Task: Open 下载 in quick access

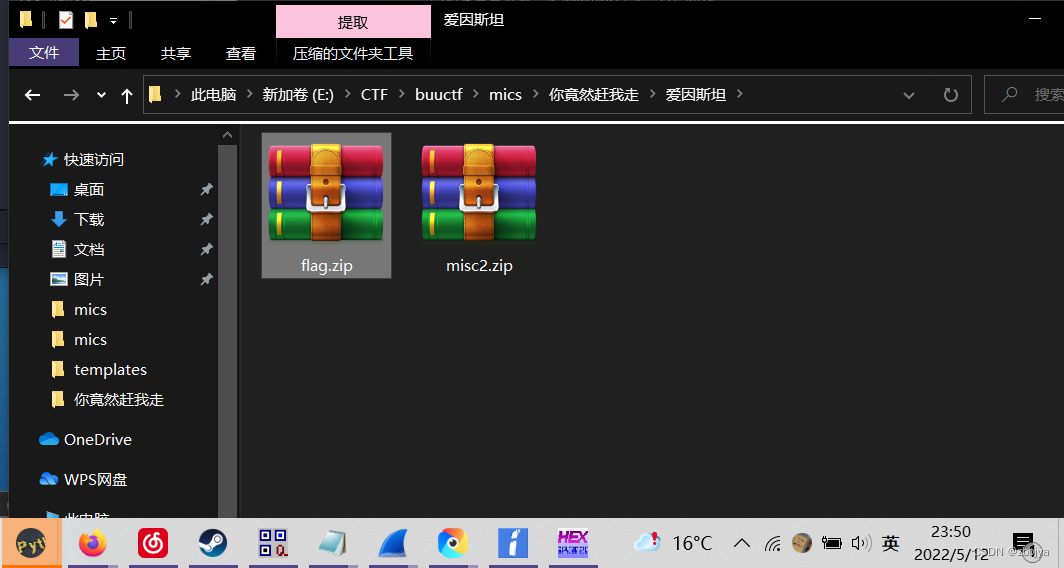Action: (x=88, y=219)
